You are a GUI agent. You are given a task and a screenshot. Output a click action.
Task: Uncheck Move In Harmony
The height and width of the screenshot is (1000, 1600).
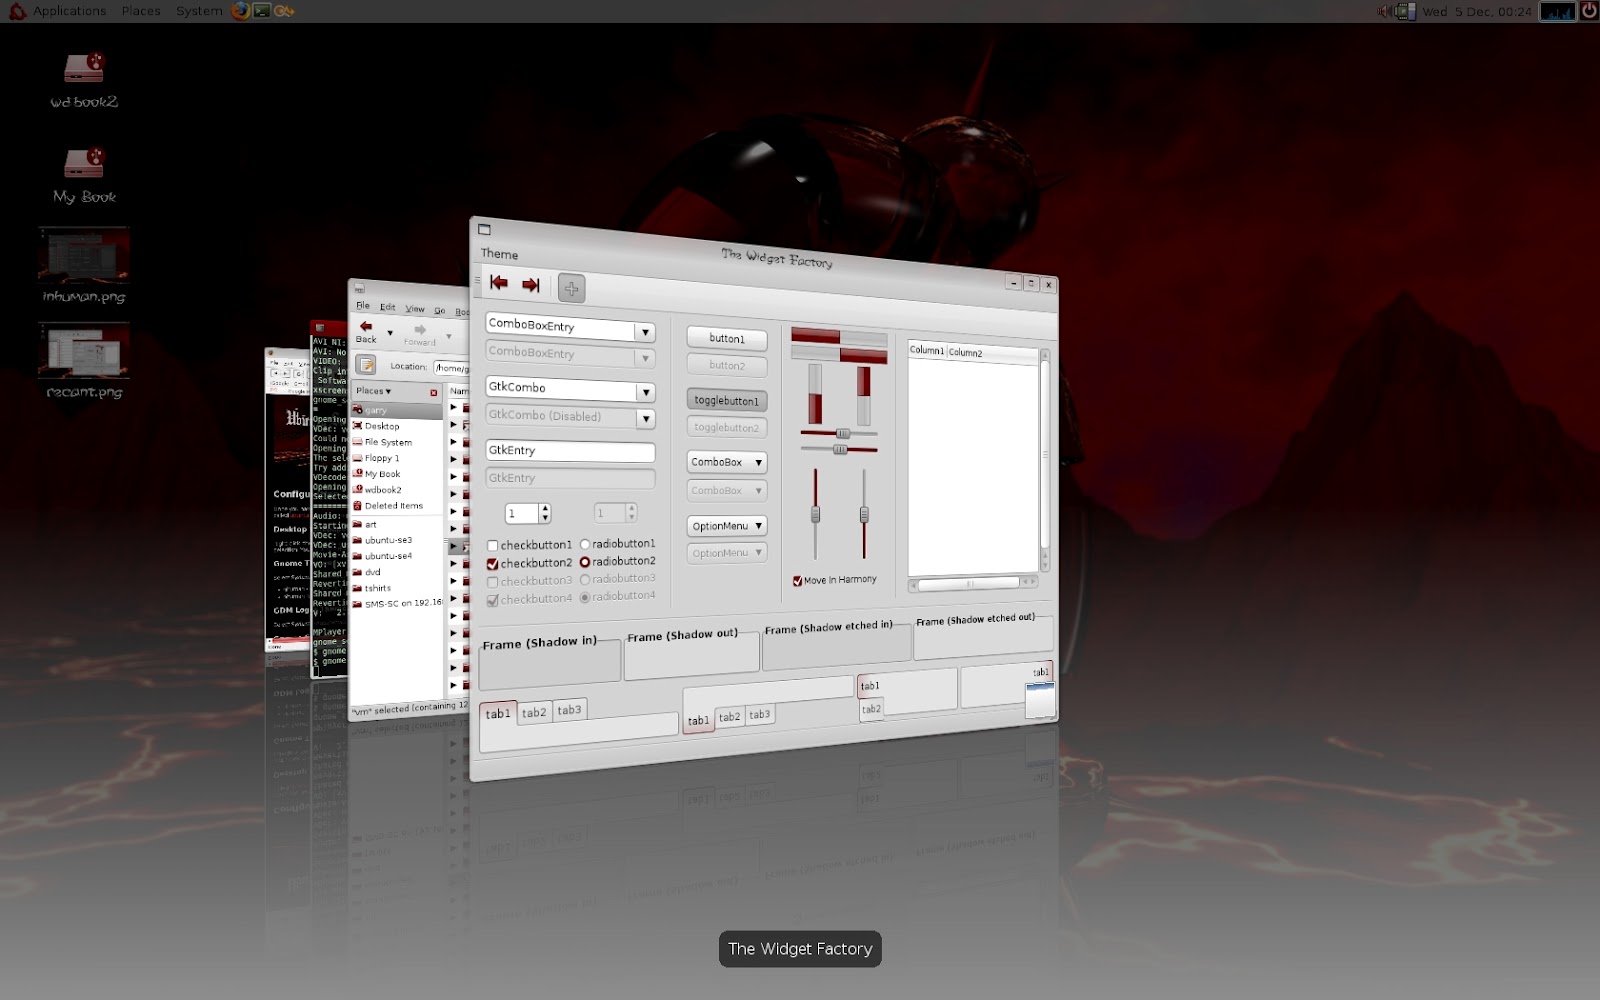coord(797,578)
